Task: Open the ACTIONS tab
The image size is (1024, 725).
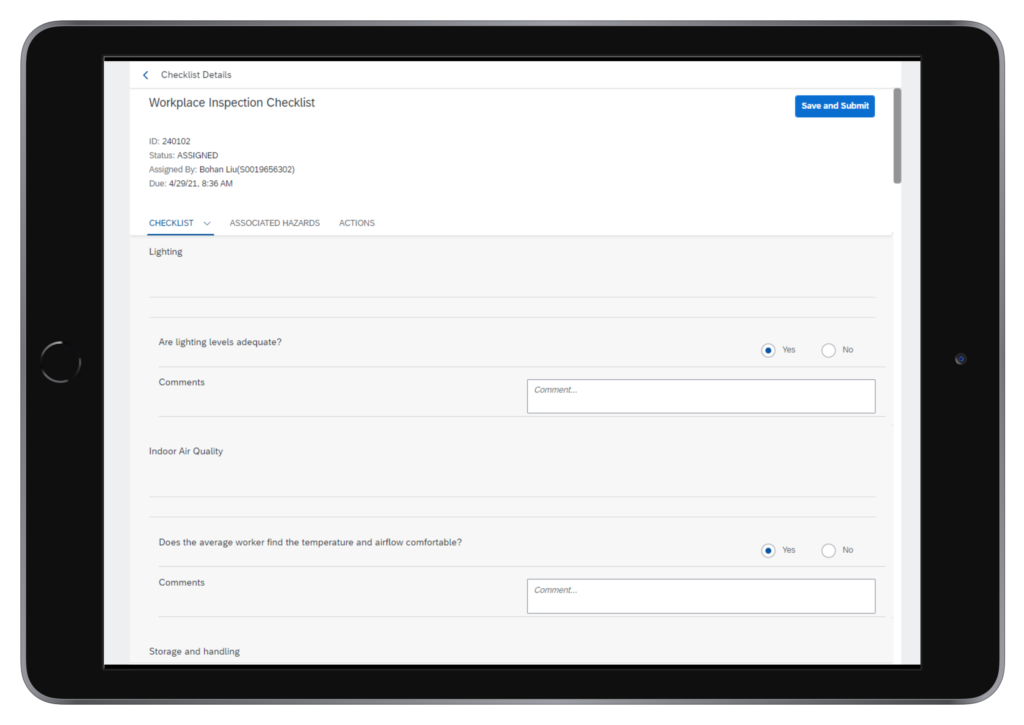Action: tap(356, 223)
